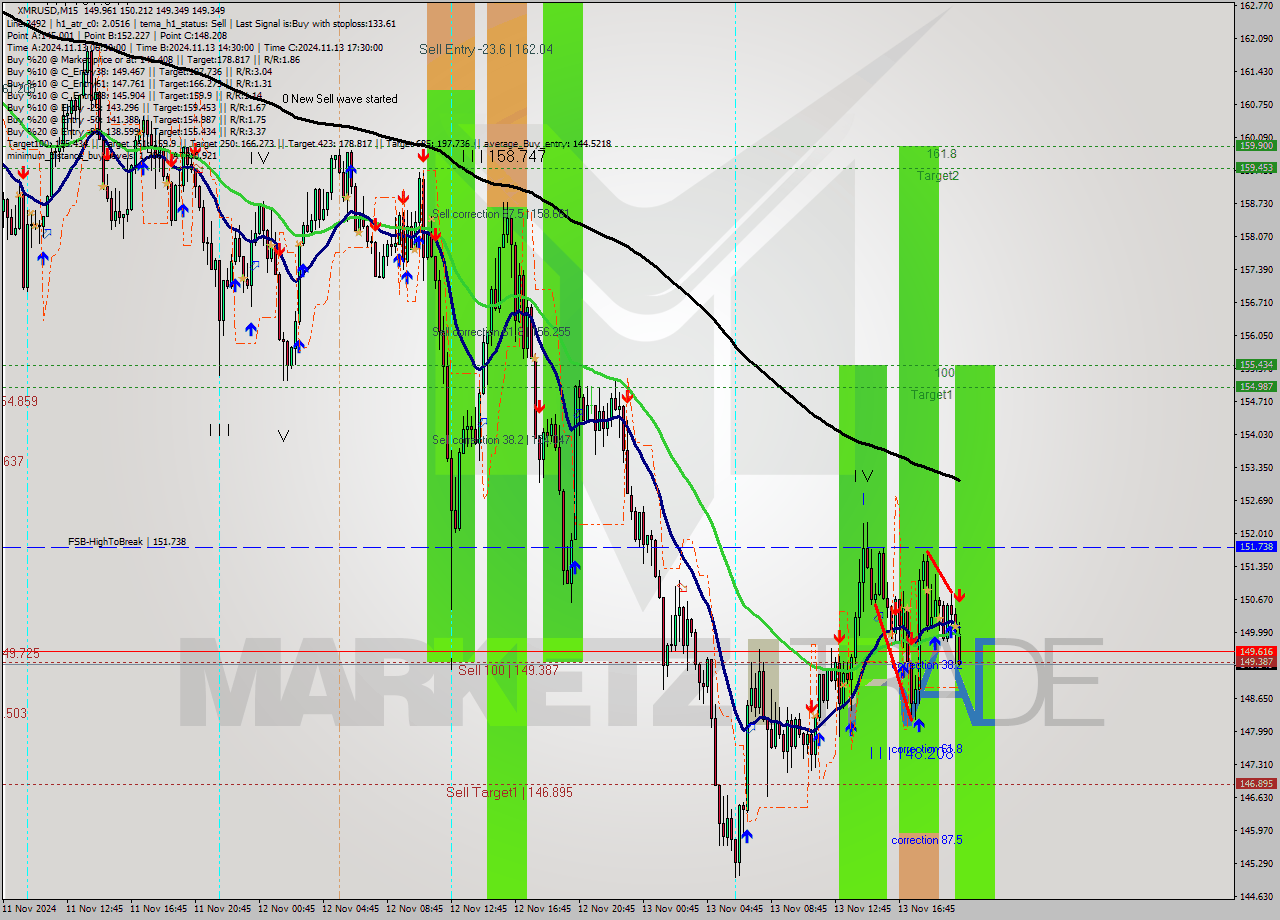
Task: Click the 154.030 price axis value
Action: 1255,435
